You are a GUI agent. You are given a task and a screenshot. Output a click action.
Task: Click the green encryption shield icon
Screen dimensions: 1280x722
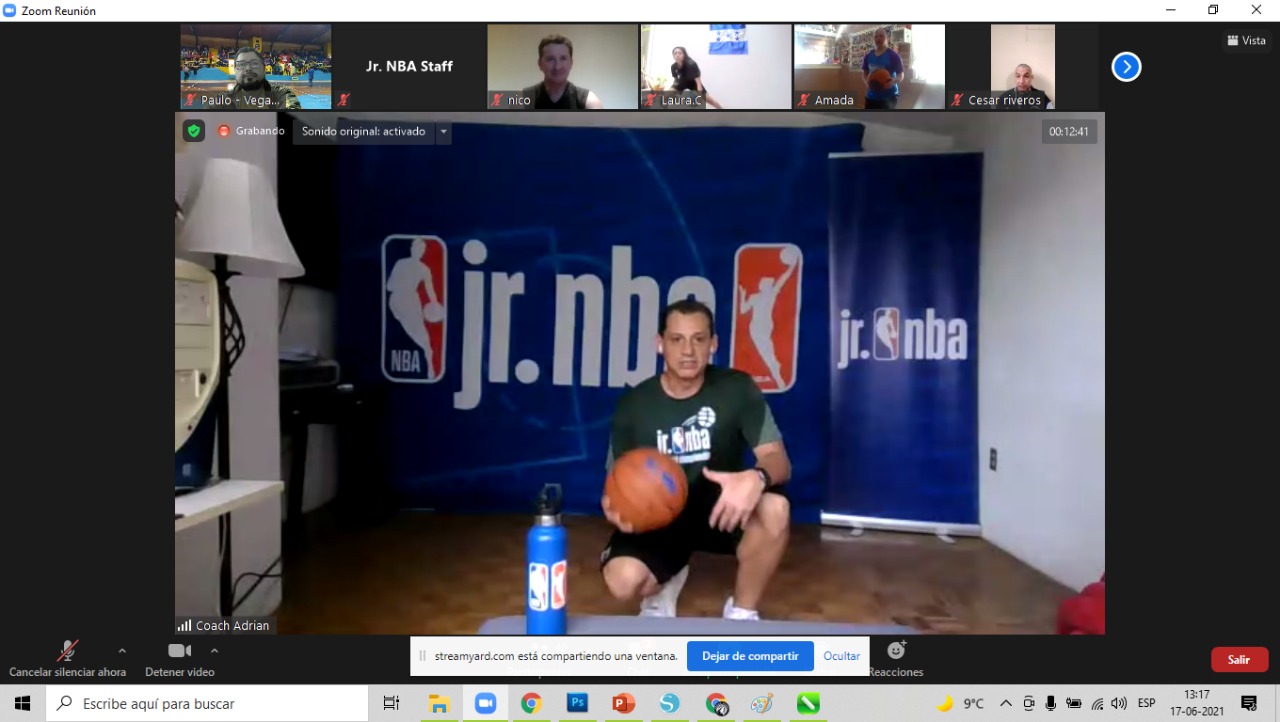click(x=193, y=131)
